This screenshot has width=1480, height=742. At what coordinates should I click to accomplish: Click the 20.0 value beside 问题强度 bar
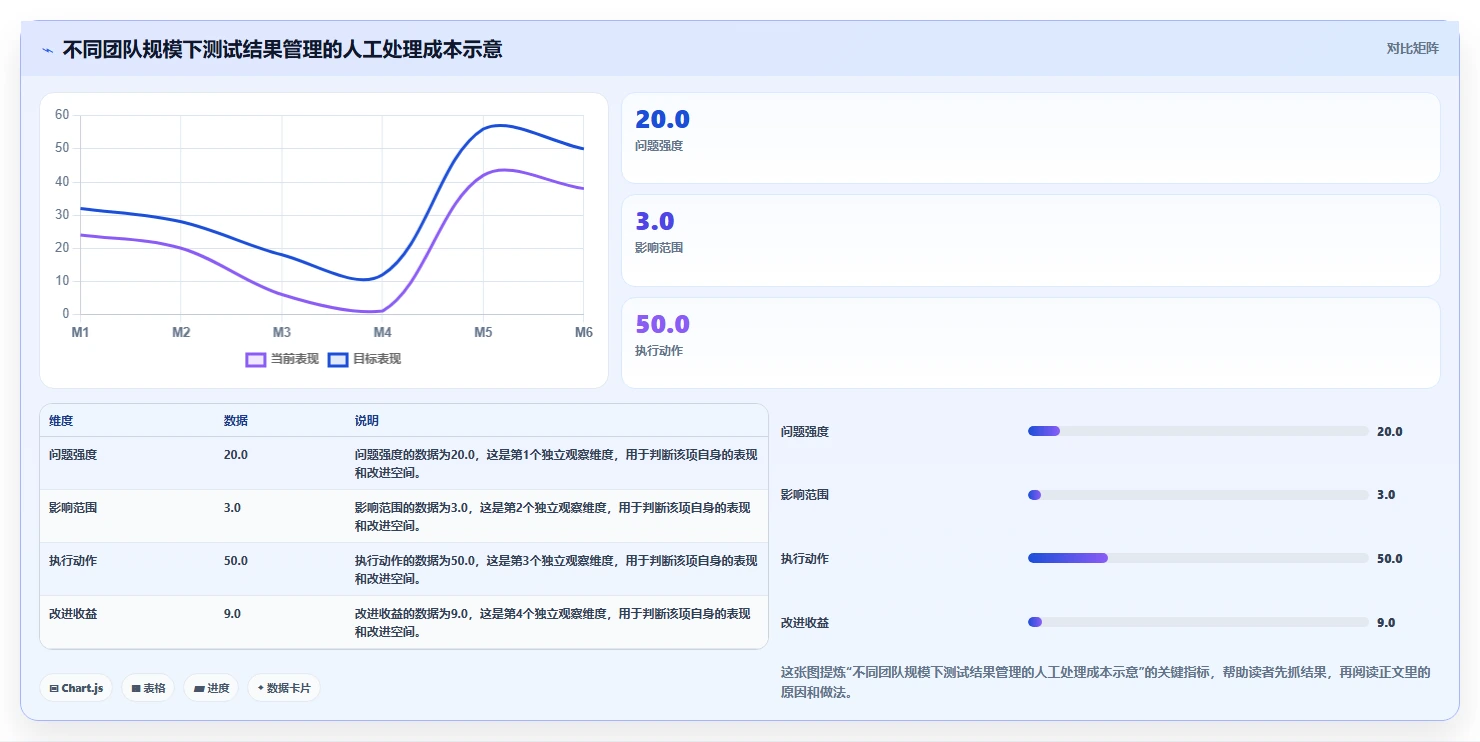pos(1390,431)
